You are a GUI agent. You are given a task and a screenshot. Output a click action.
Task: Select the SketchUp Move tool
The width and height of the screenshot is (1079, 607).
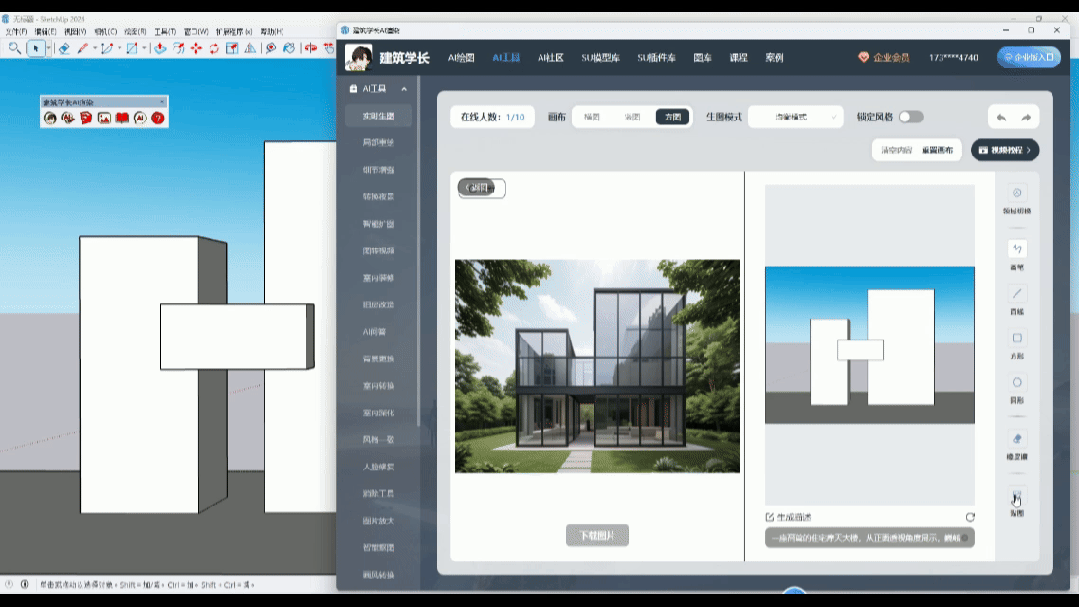[196, 48]
